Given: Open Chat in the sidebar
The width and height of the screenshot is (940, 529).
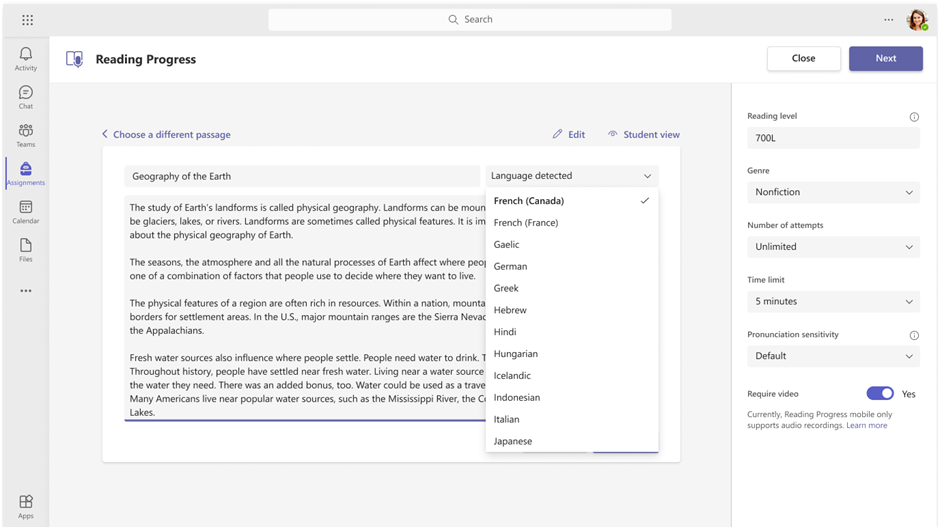Looking at the screenshot, I should point(26,97).
